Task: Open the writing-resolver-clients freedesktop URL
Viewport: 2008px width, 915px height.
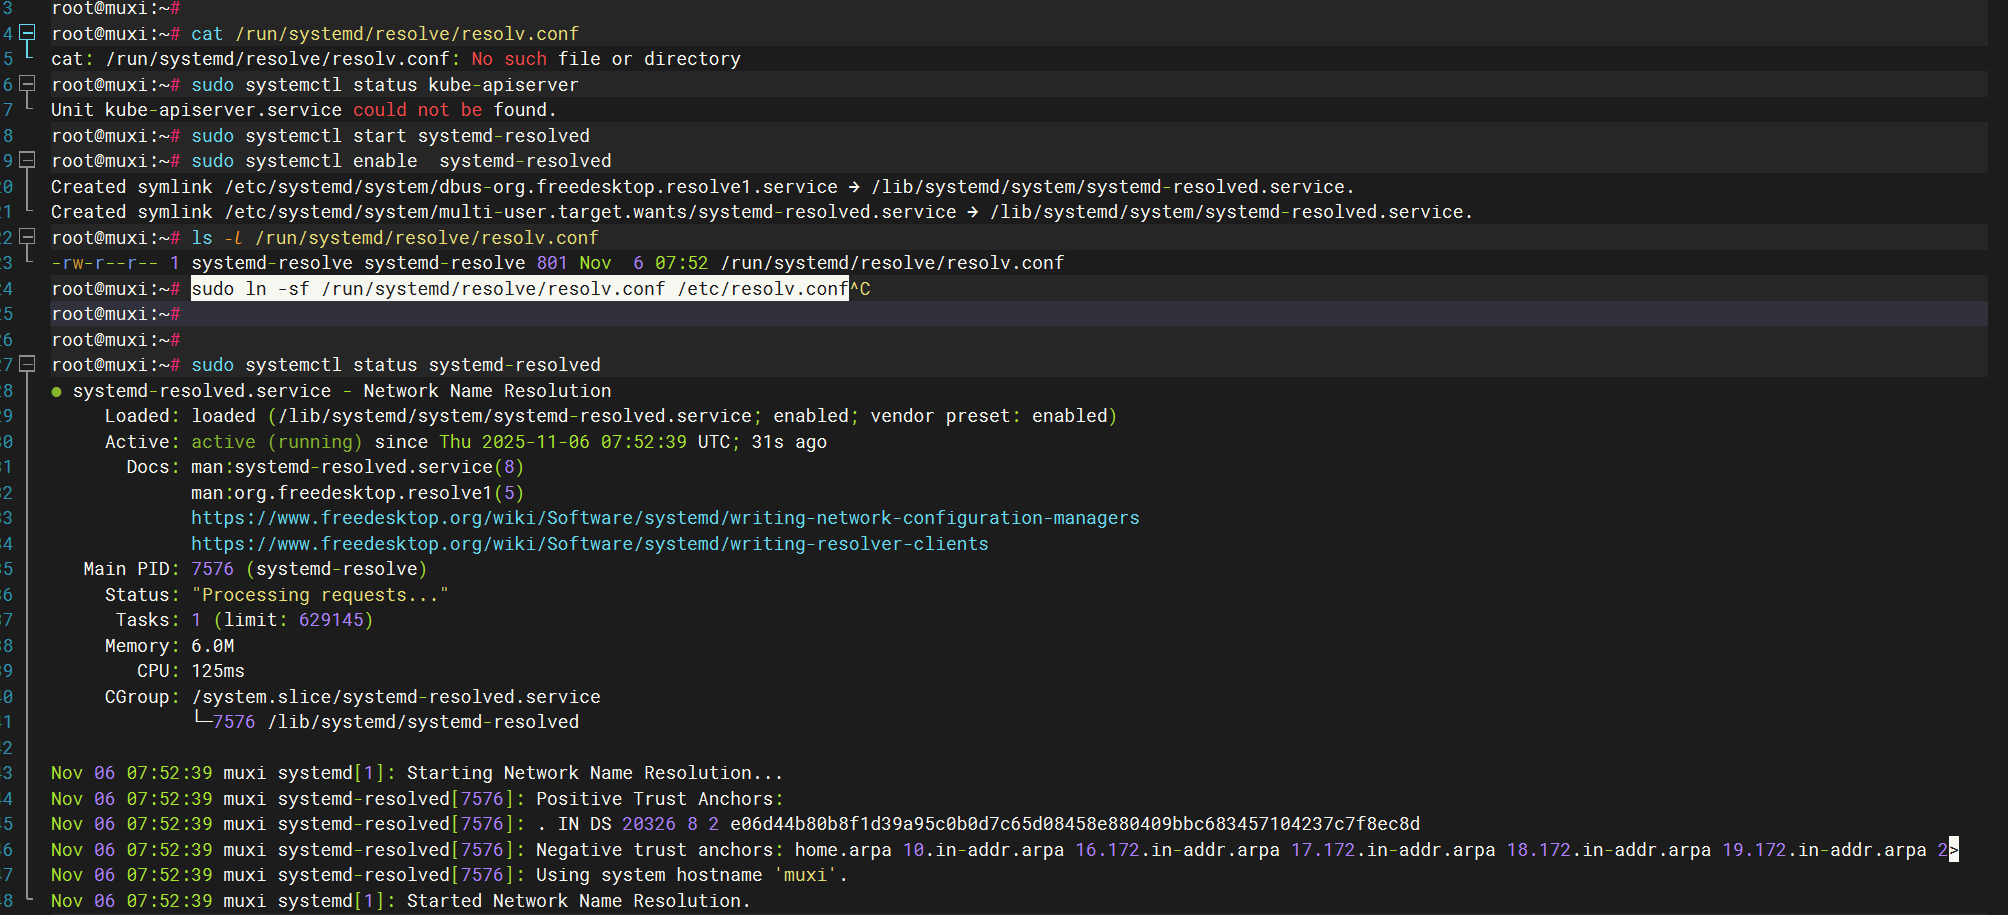Action: [x=589, y=543]
